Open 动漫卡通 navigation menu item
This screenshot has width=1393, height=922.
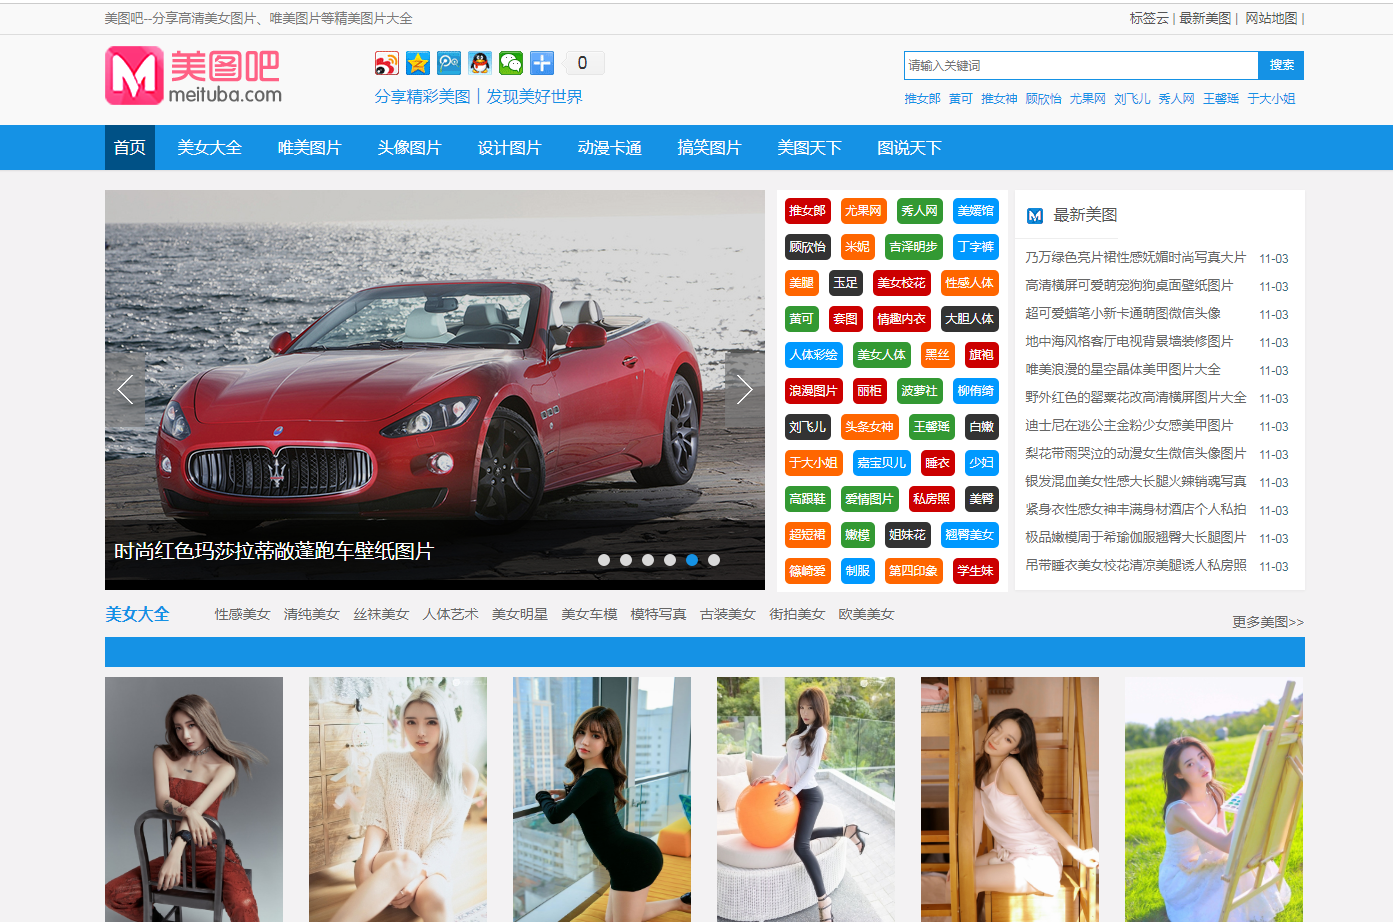pyautogui.click(x=609, y=148)
